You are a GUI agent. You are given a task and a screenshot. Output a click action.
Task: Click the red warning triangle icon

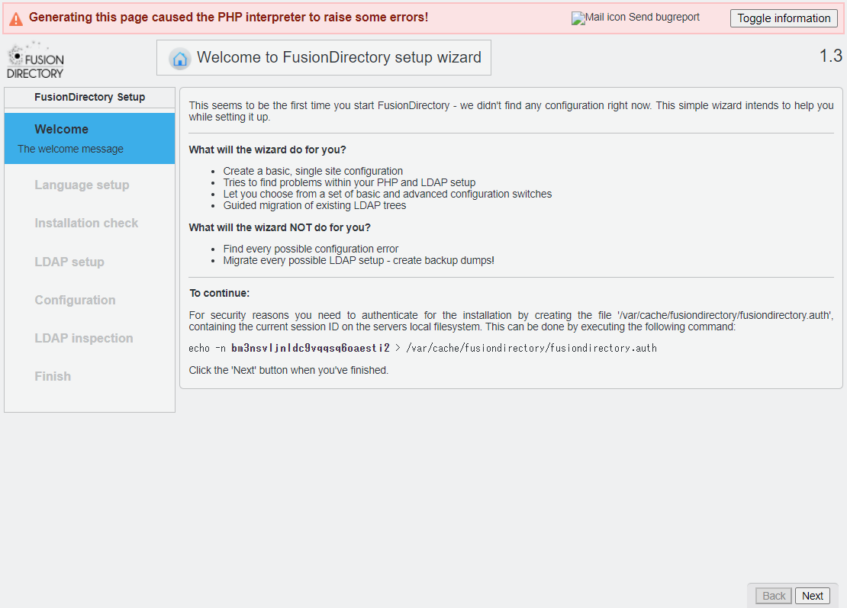16,18
